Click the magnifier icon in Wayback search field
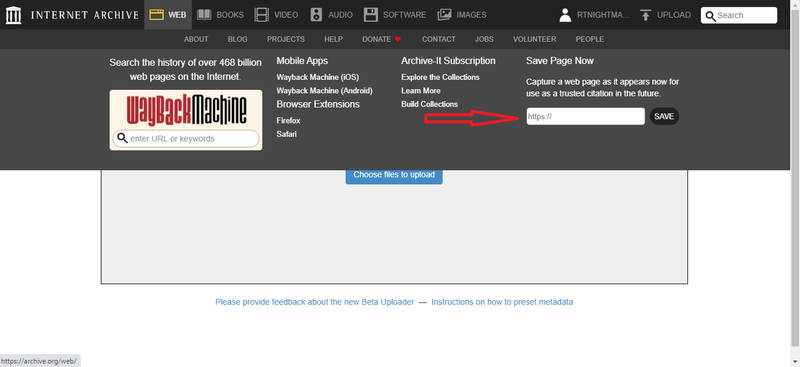Screen dimensions: 800x367 pyautogui.click(x=122, y=138)
